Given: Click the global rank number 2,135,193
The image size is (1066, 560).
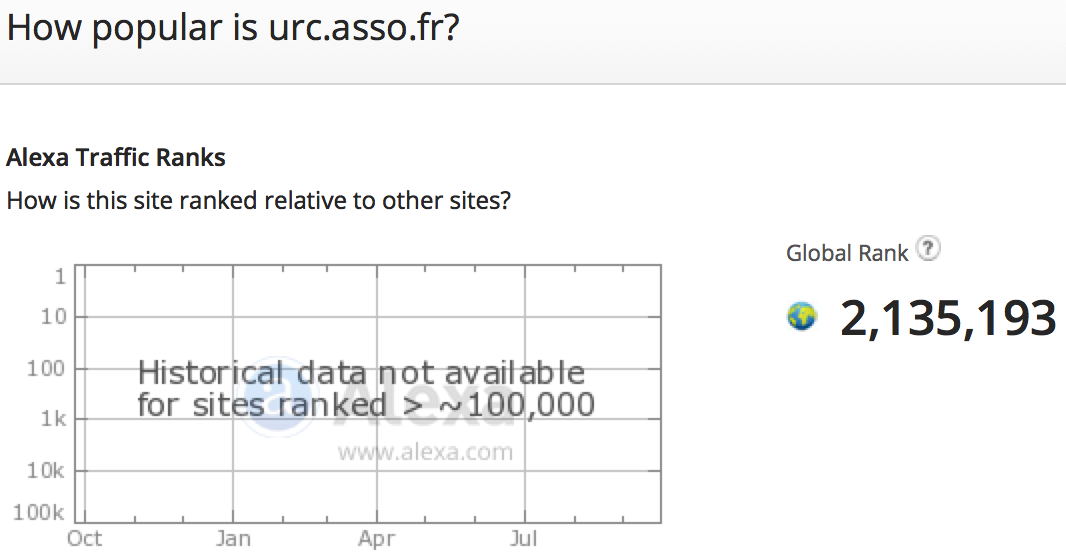Looking at the screenshot, I should [x=948, y=317].
